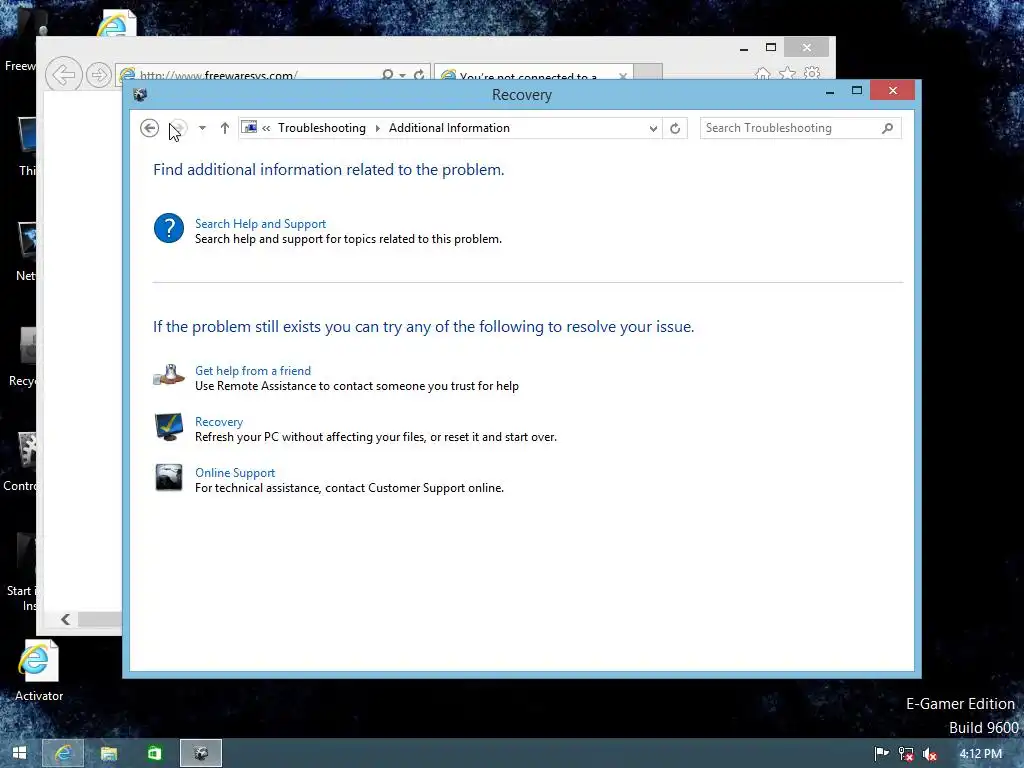
Task: Open the Start button on taskbar
Action: click(19, 753)
